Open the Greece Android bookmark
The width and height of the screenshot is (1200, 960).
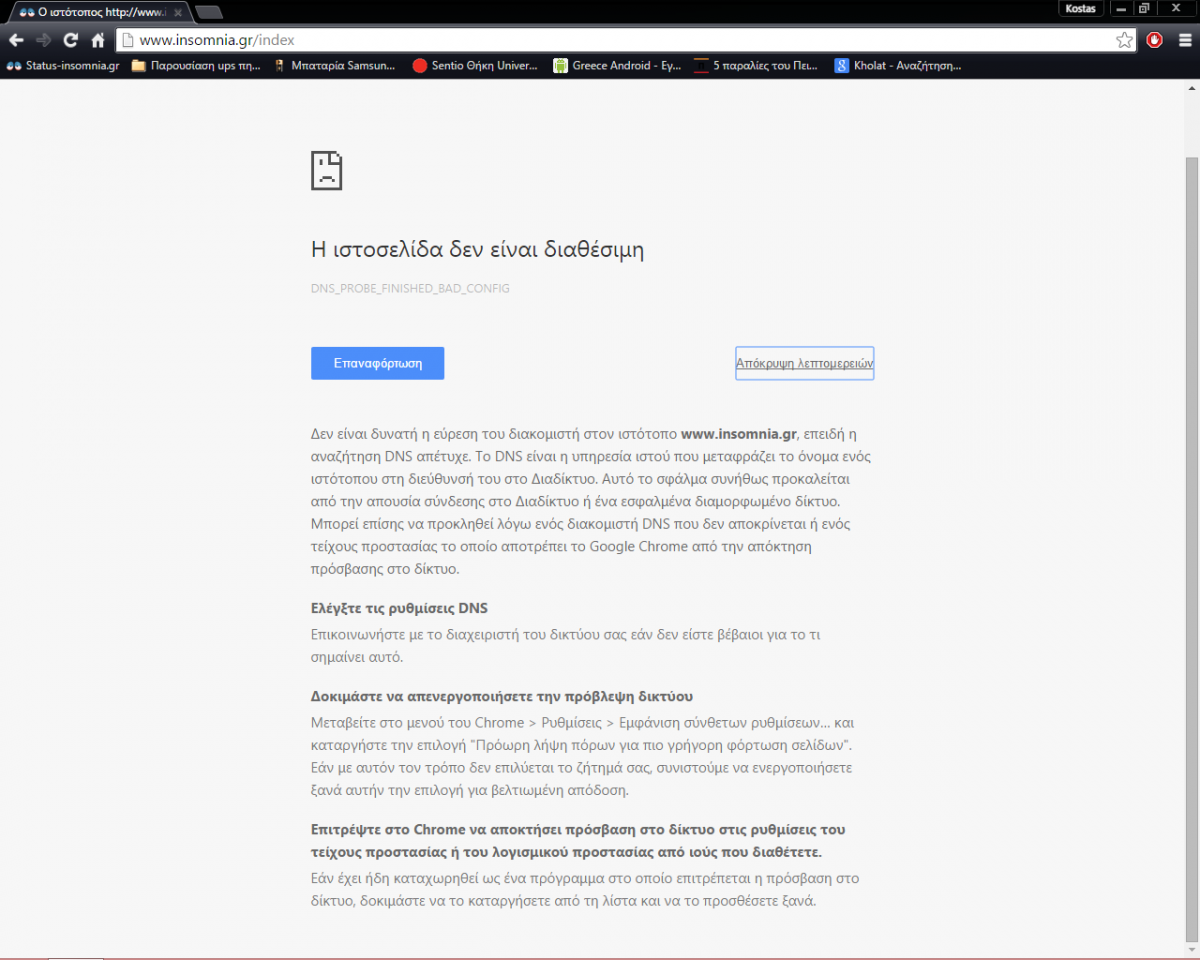point(616,66)
